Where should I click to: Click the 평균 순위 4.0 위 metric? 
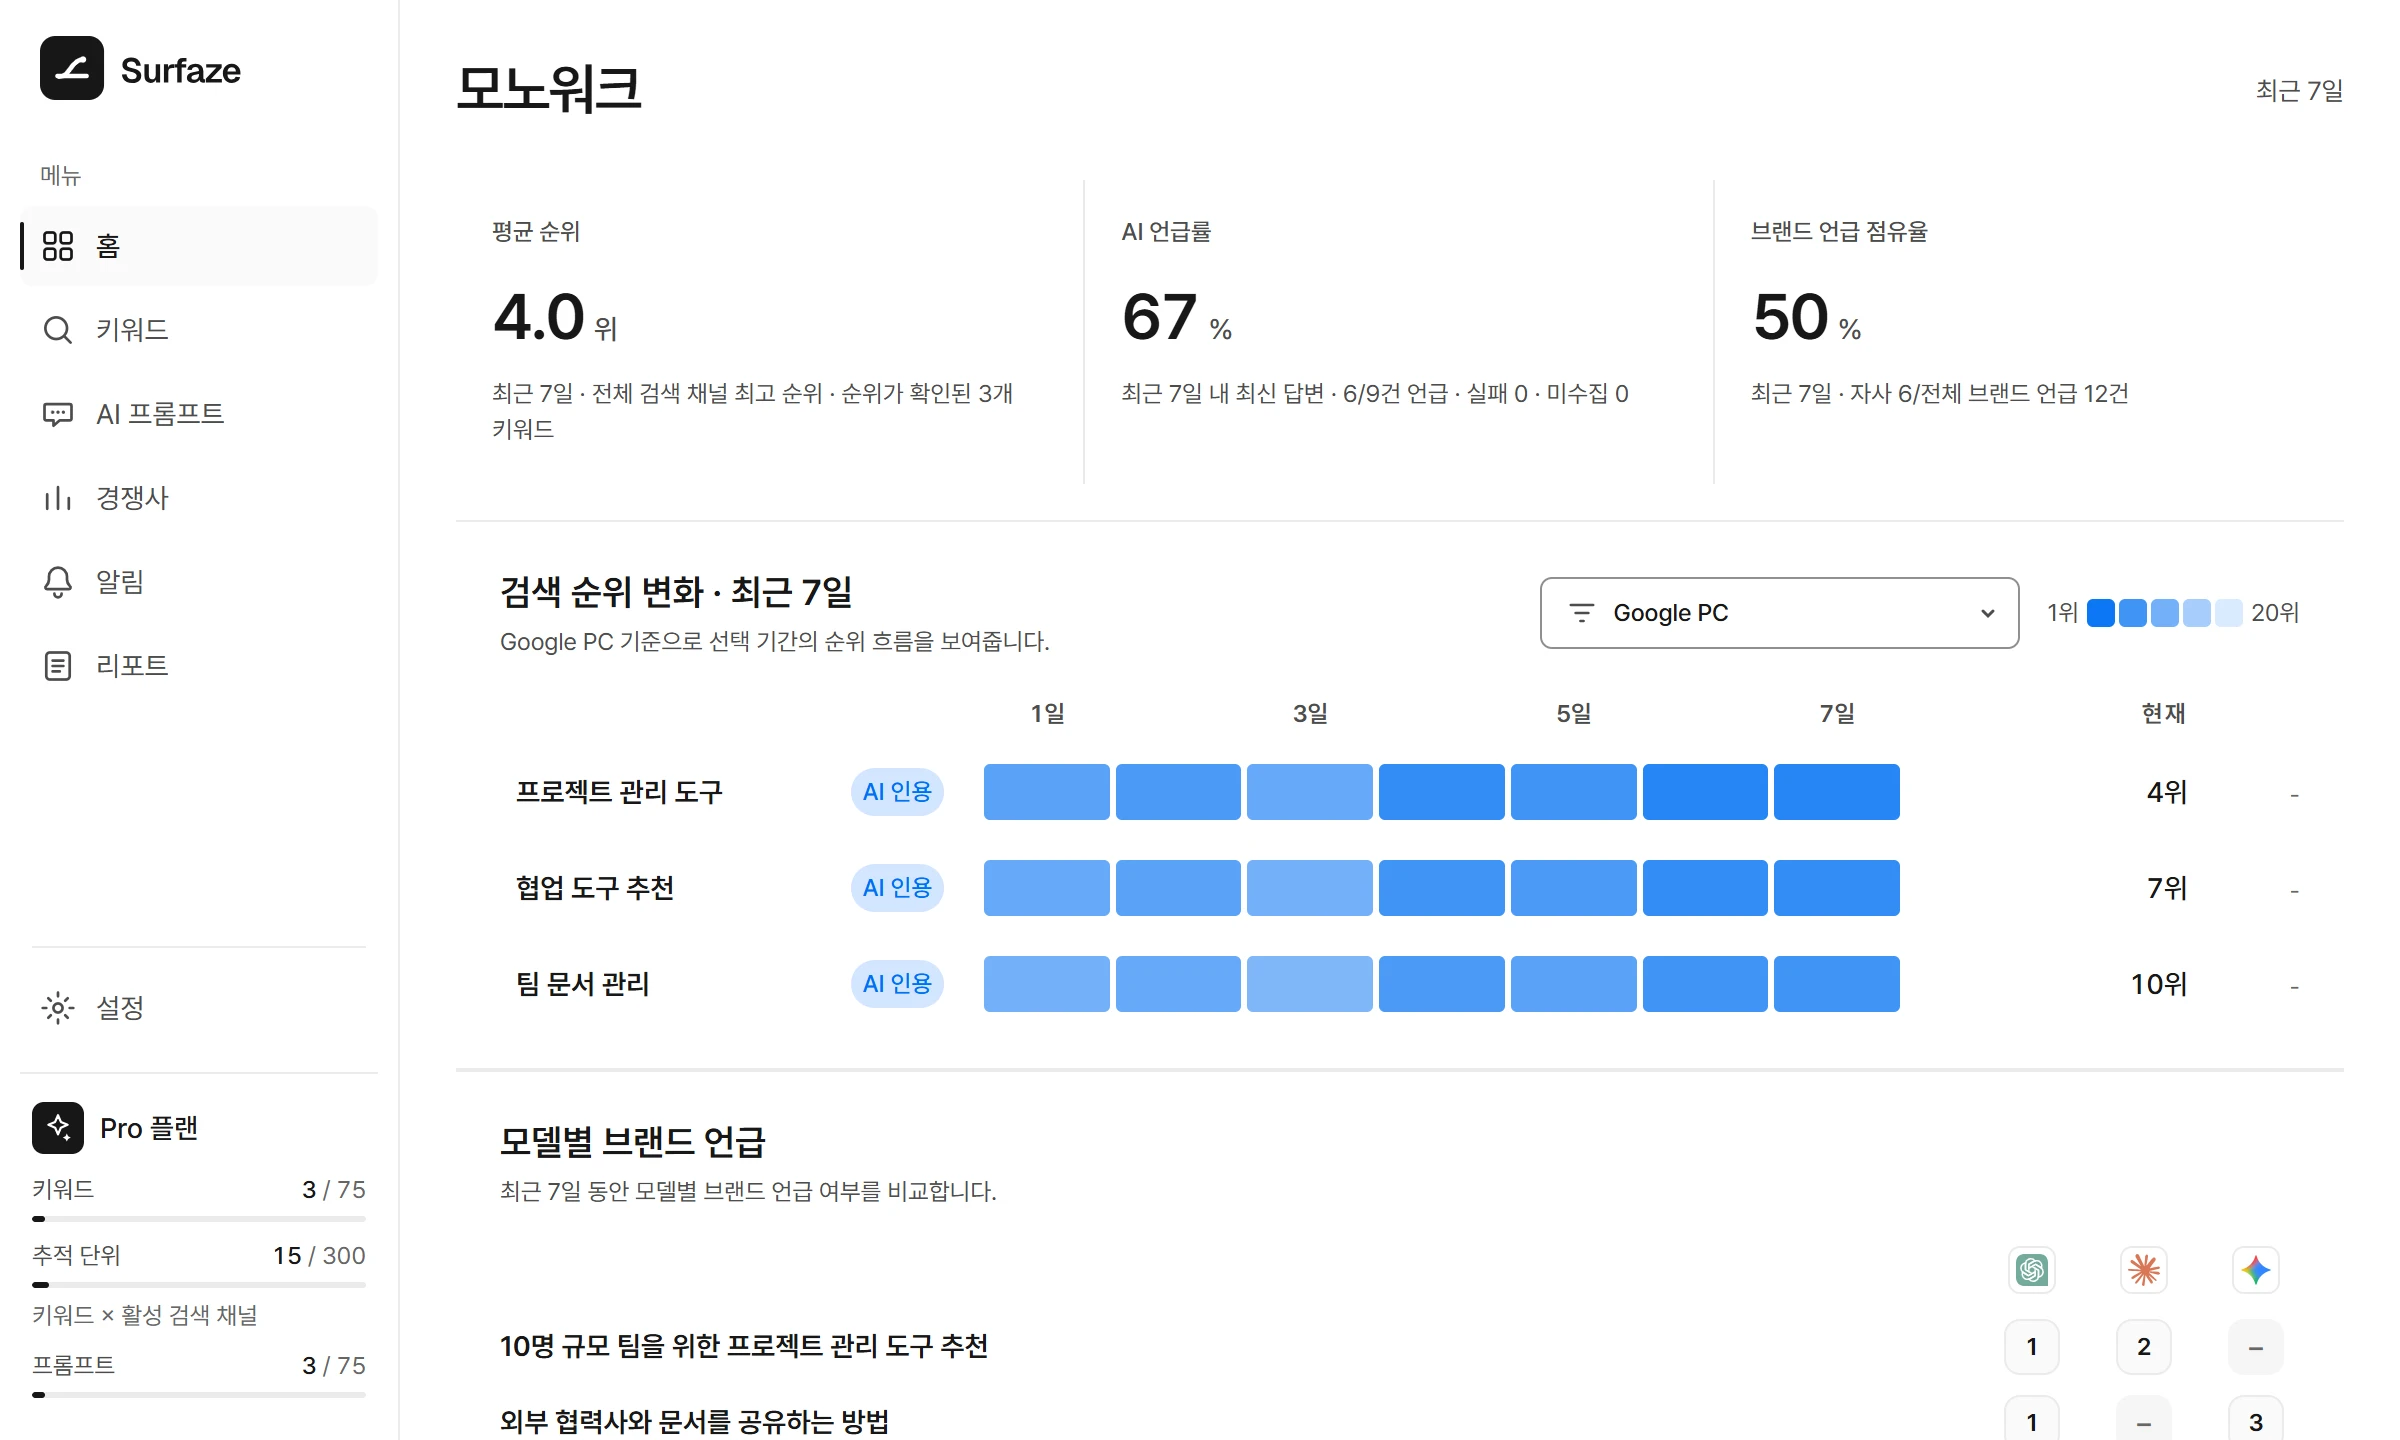tap(555, 318)
